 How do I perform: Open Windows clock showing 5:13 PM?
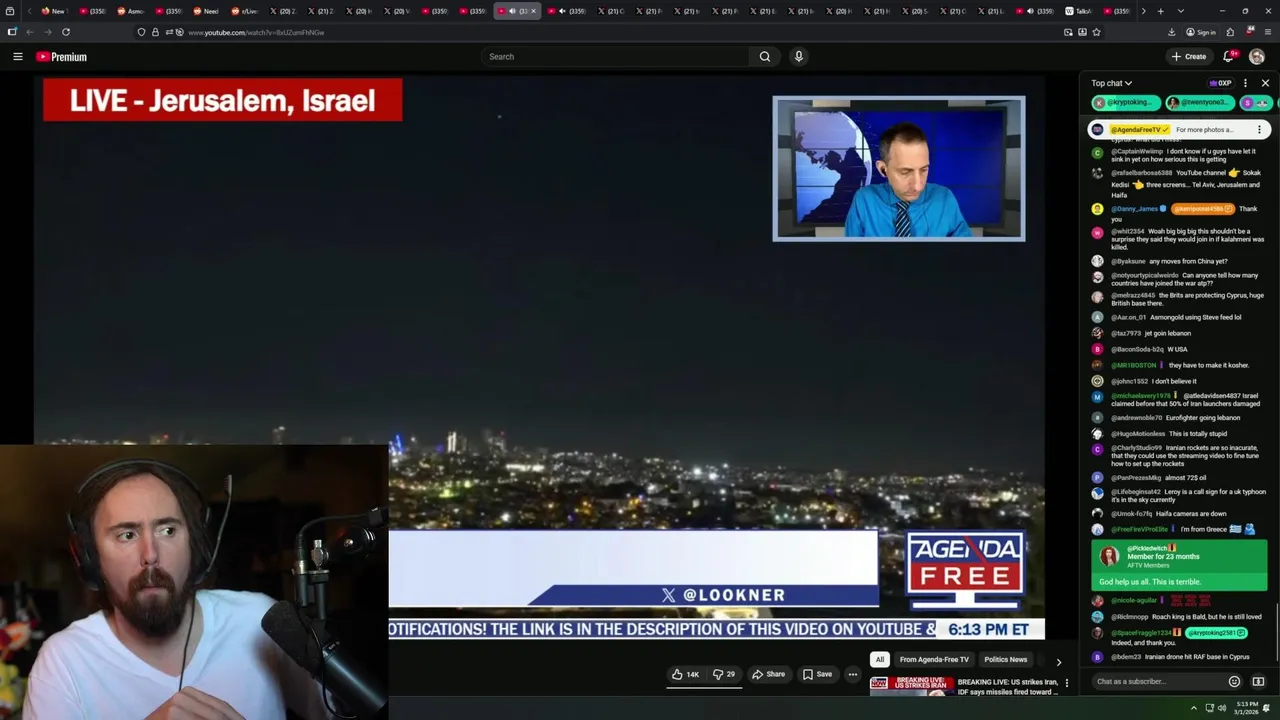click(x=1246, y=708)
